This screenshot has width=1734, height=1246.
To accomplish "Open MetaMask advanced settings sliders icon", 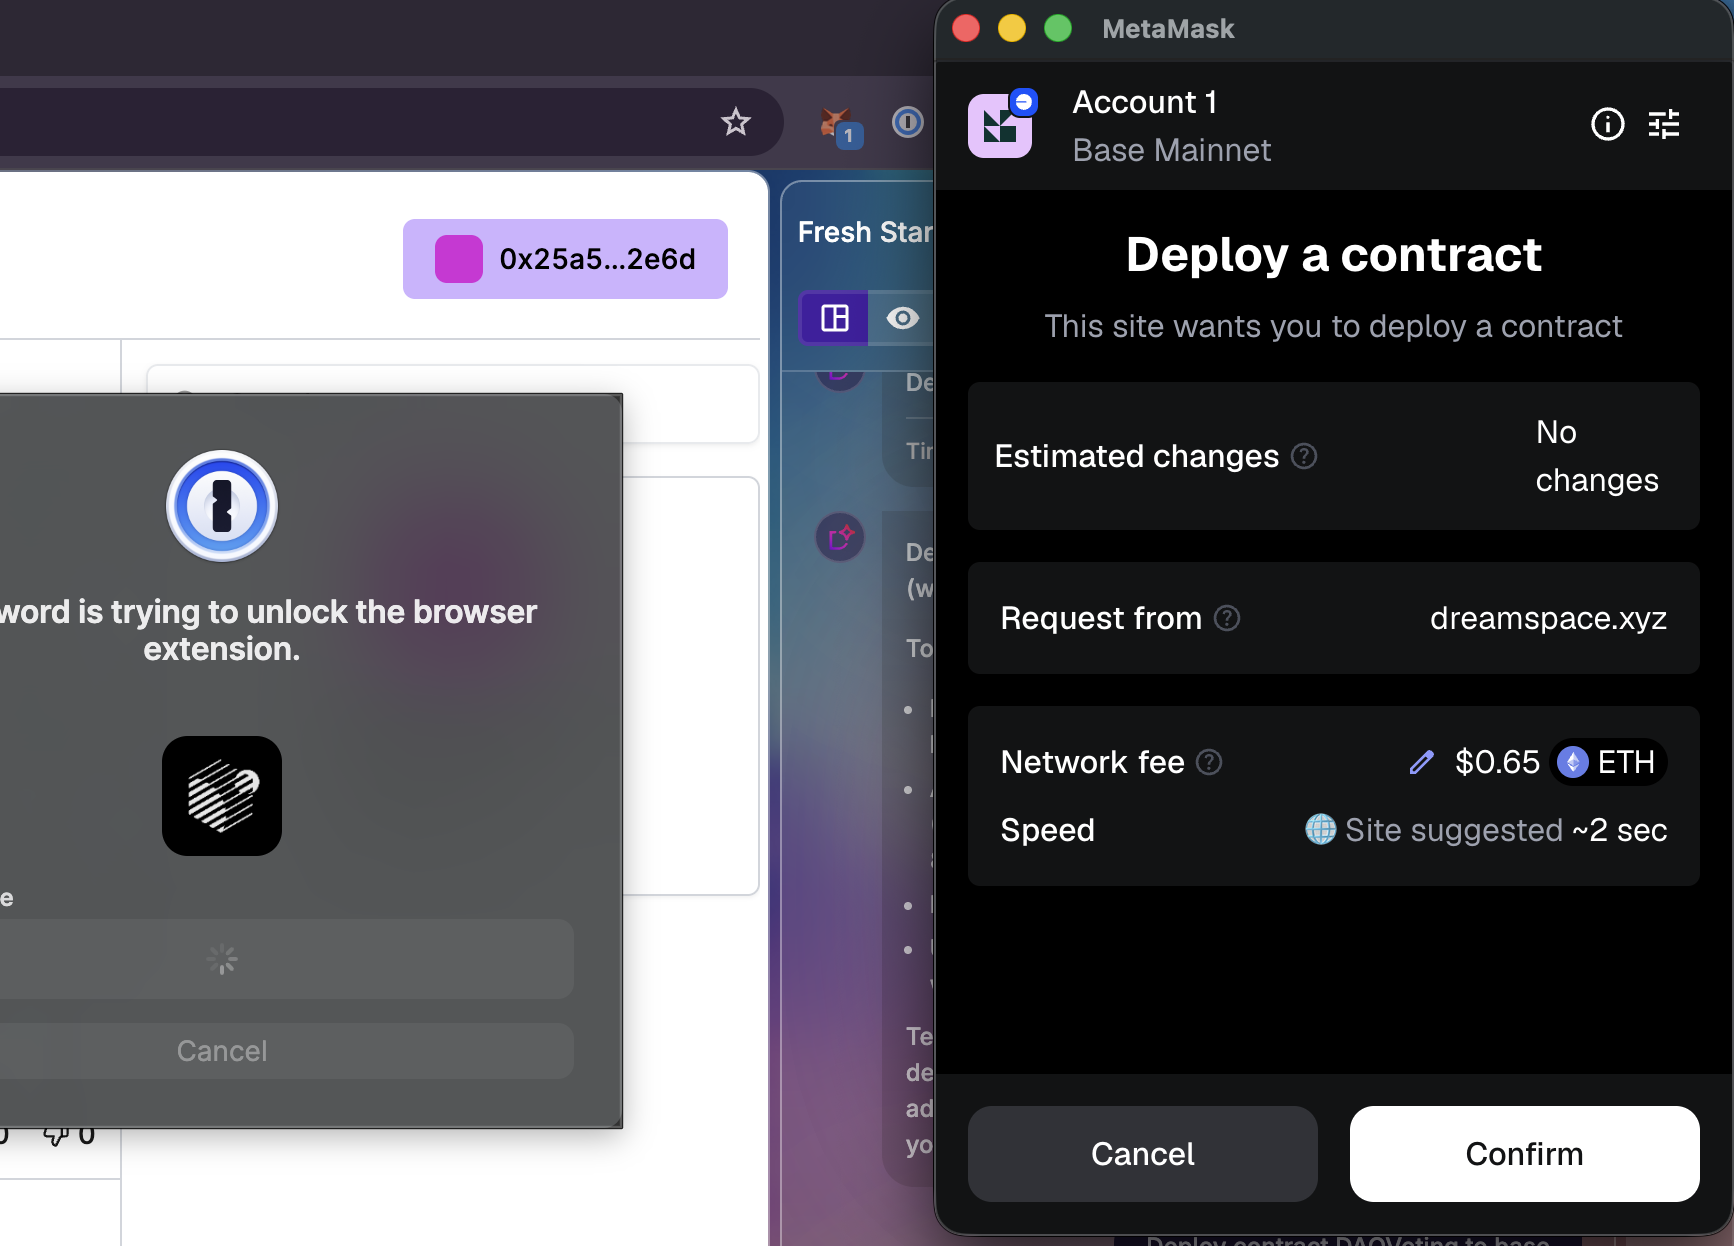I will pyautogui.click(x=1664, y=125).
